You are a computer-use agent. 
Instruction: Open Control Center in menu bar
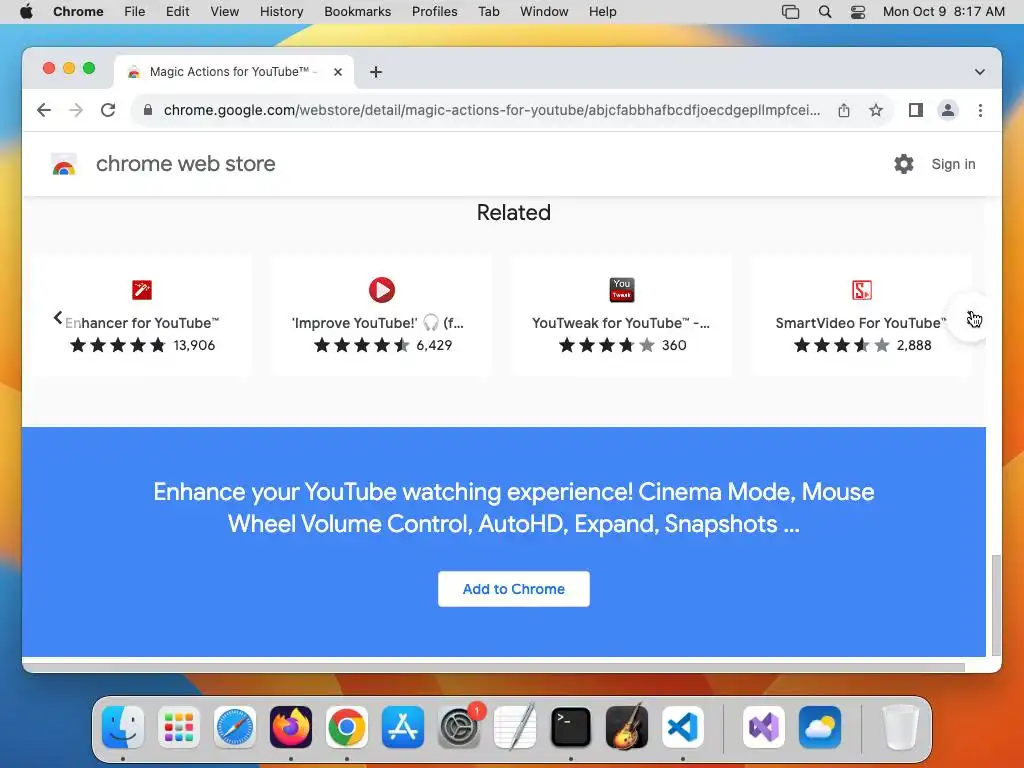pyautogui.click(x=857, y=12)
